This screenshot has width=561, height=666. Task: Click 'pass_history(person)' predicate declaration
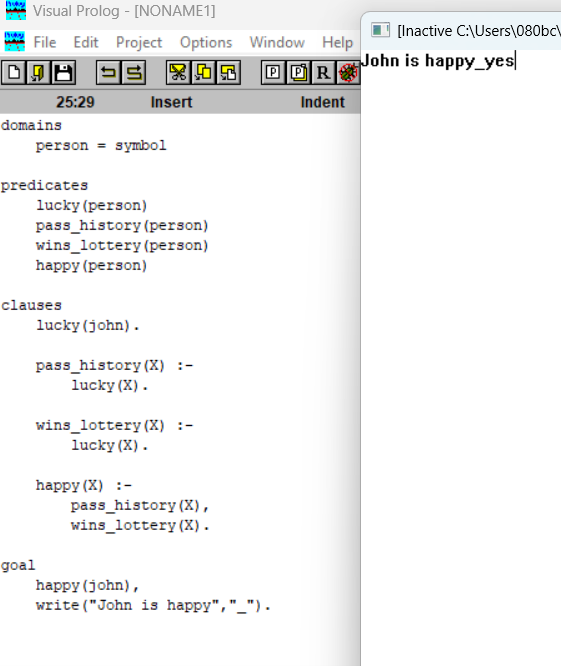point(122,226)
